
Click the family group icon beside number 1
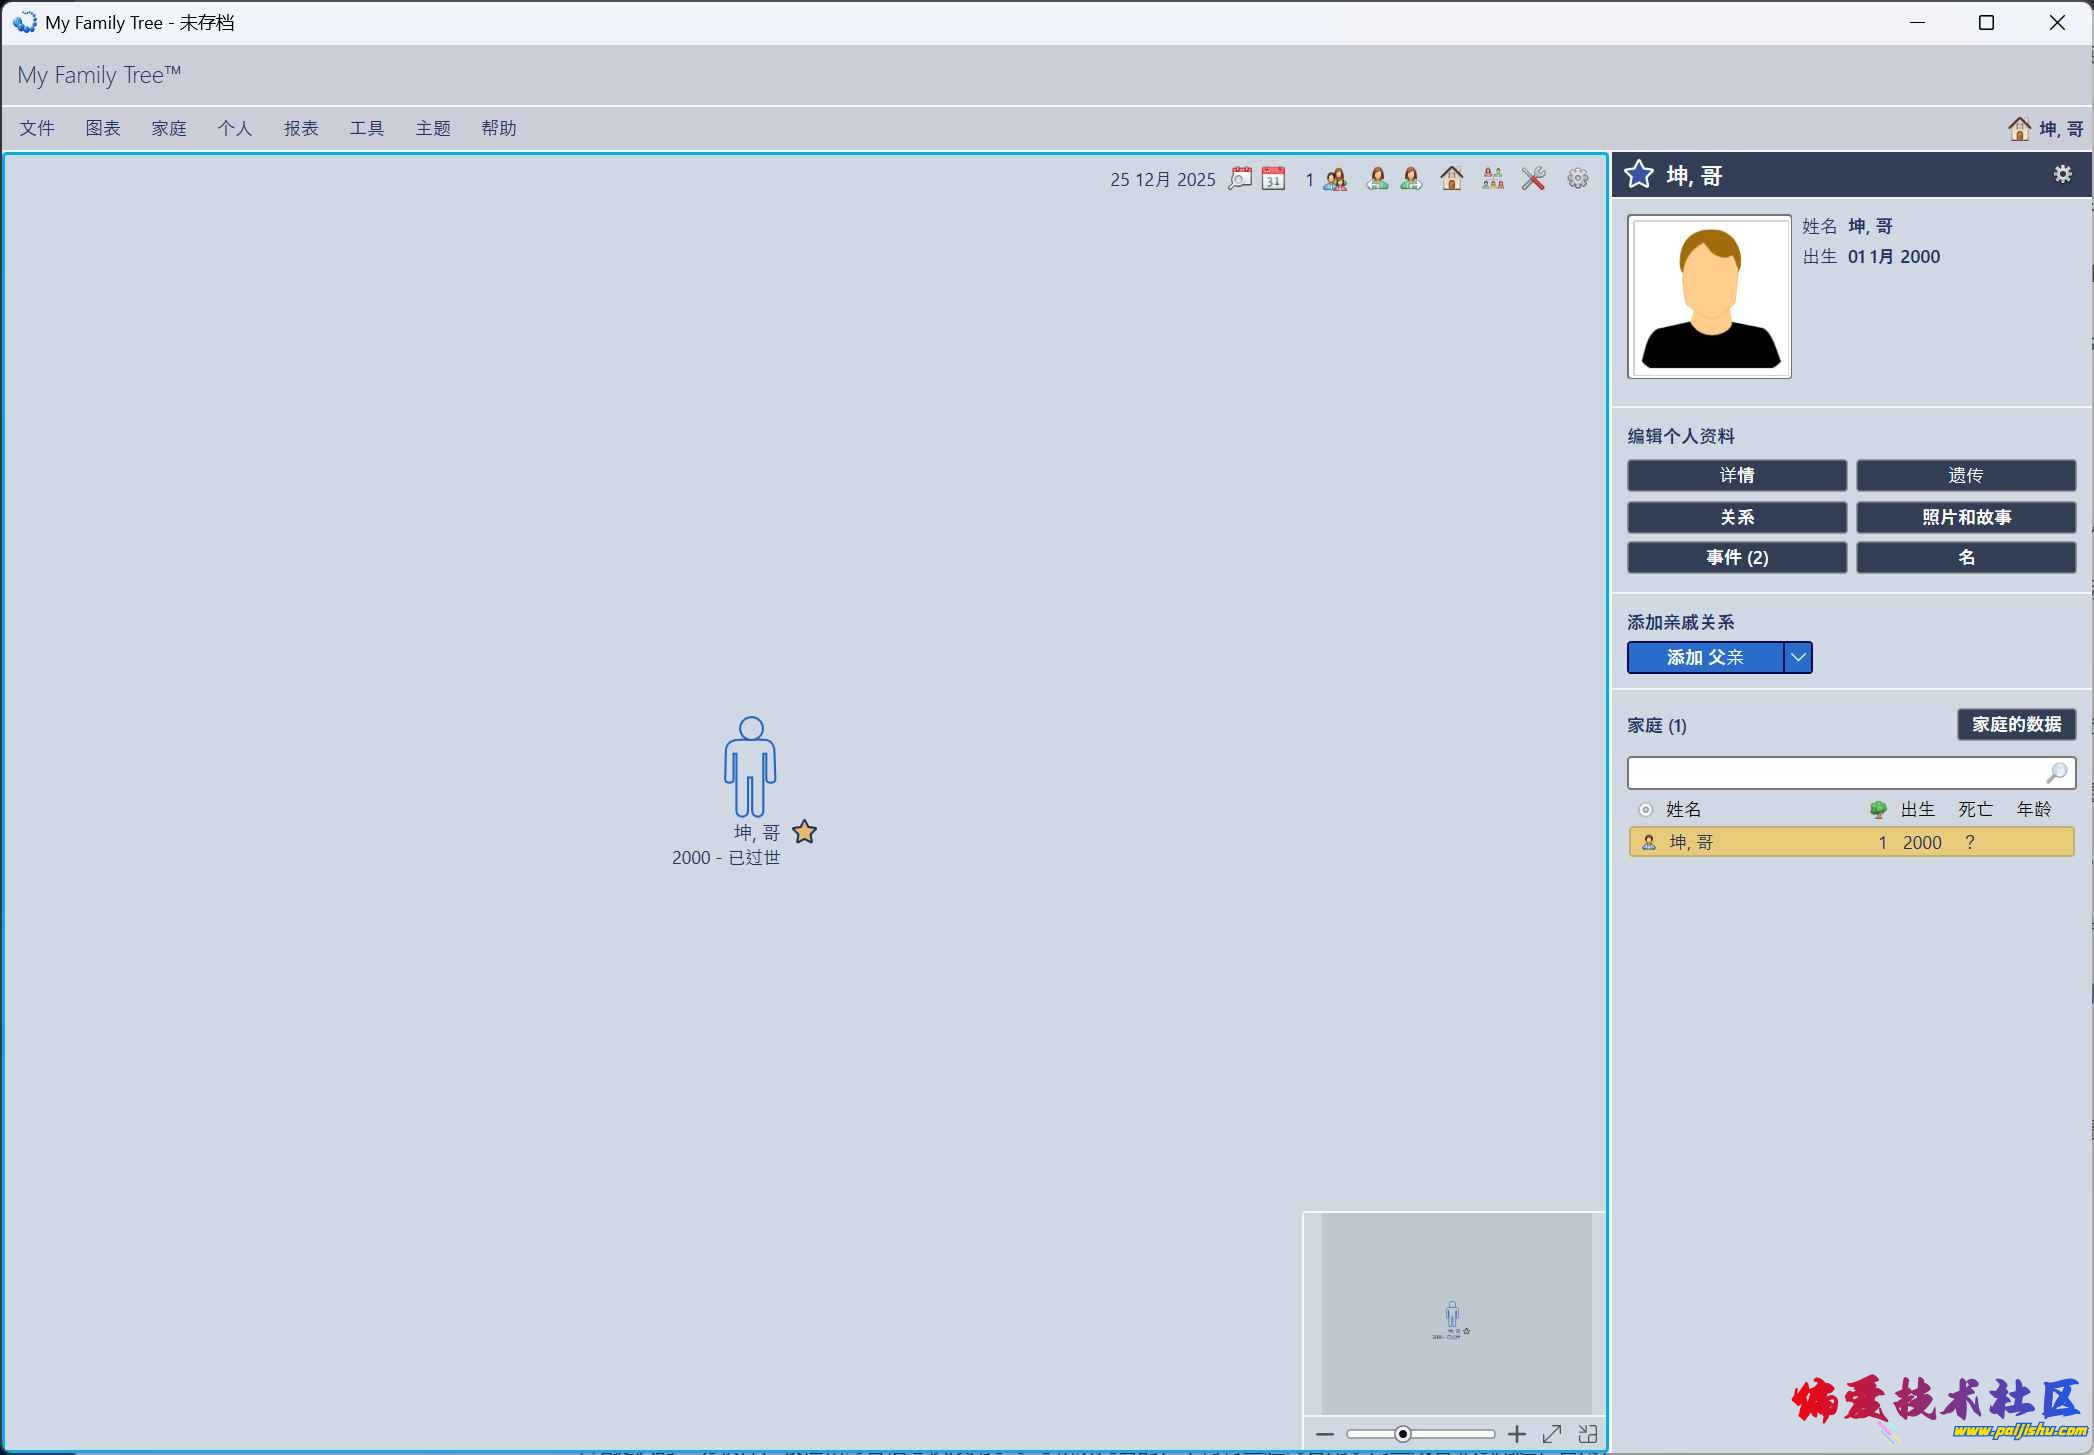tap(1336, 179)
